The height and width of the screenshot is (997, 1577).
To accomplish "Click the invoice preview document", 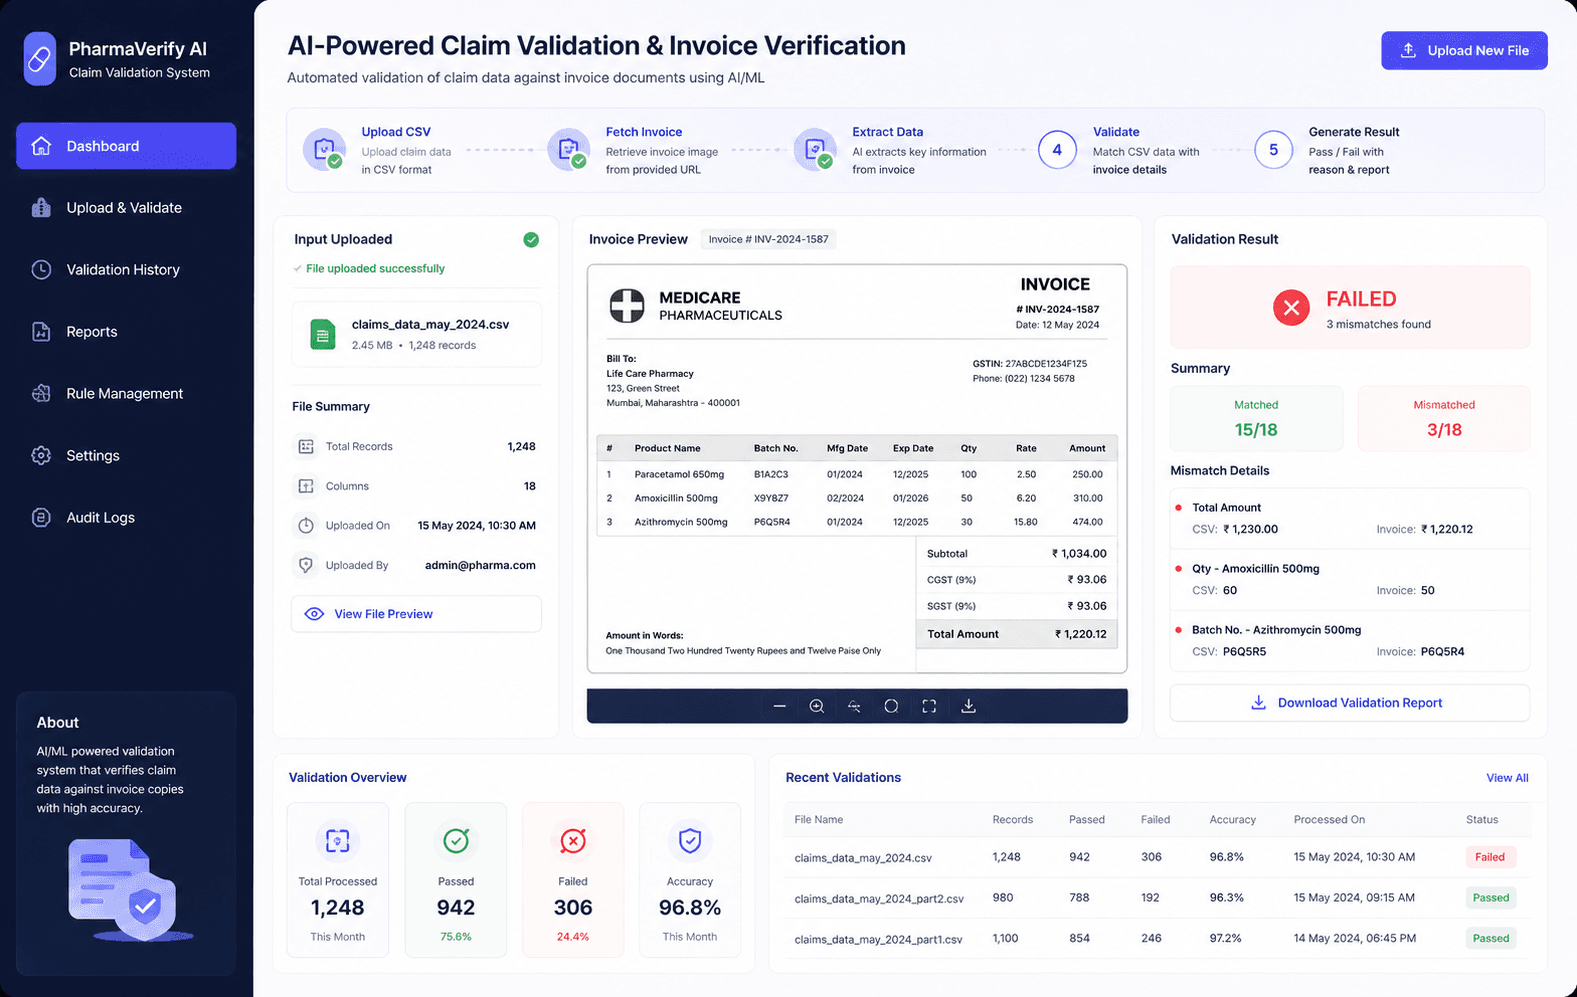I will (857, 469).
